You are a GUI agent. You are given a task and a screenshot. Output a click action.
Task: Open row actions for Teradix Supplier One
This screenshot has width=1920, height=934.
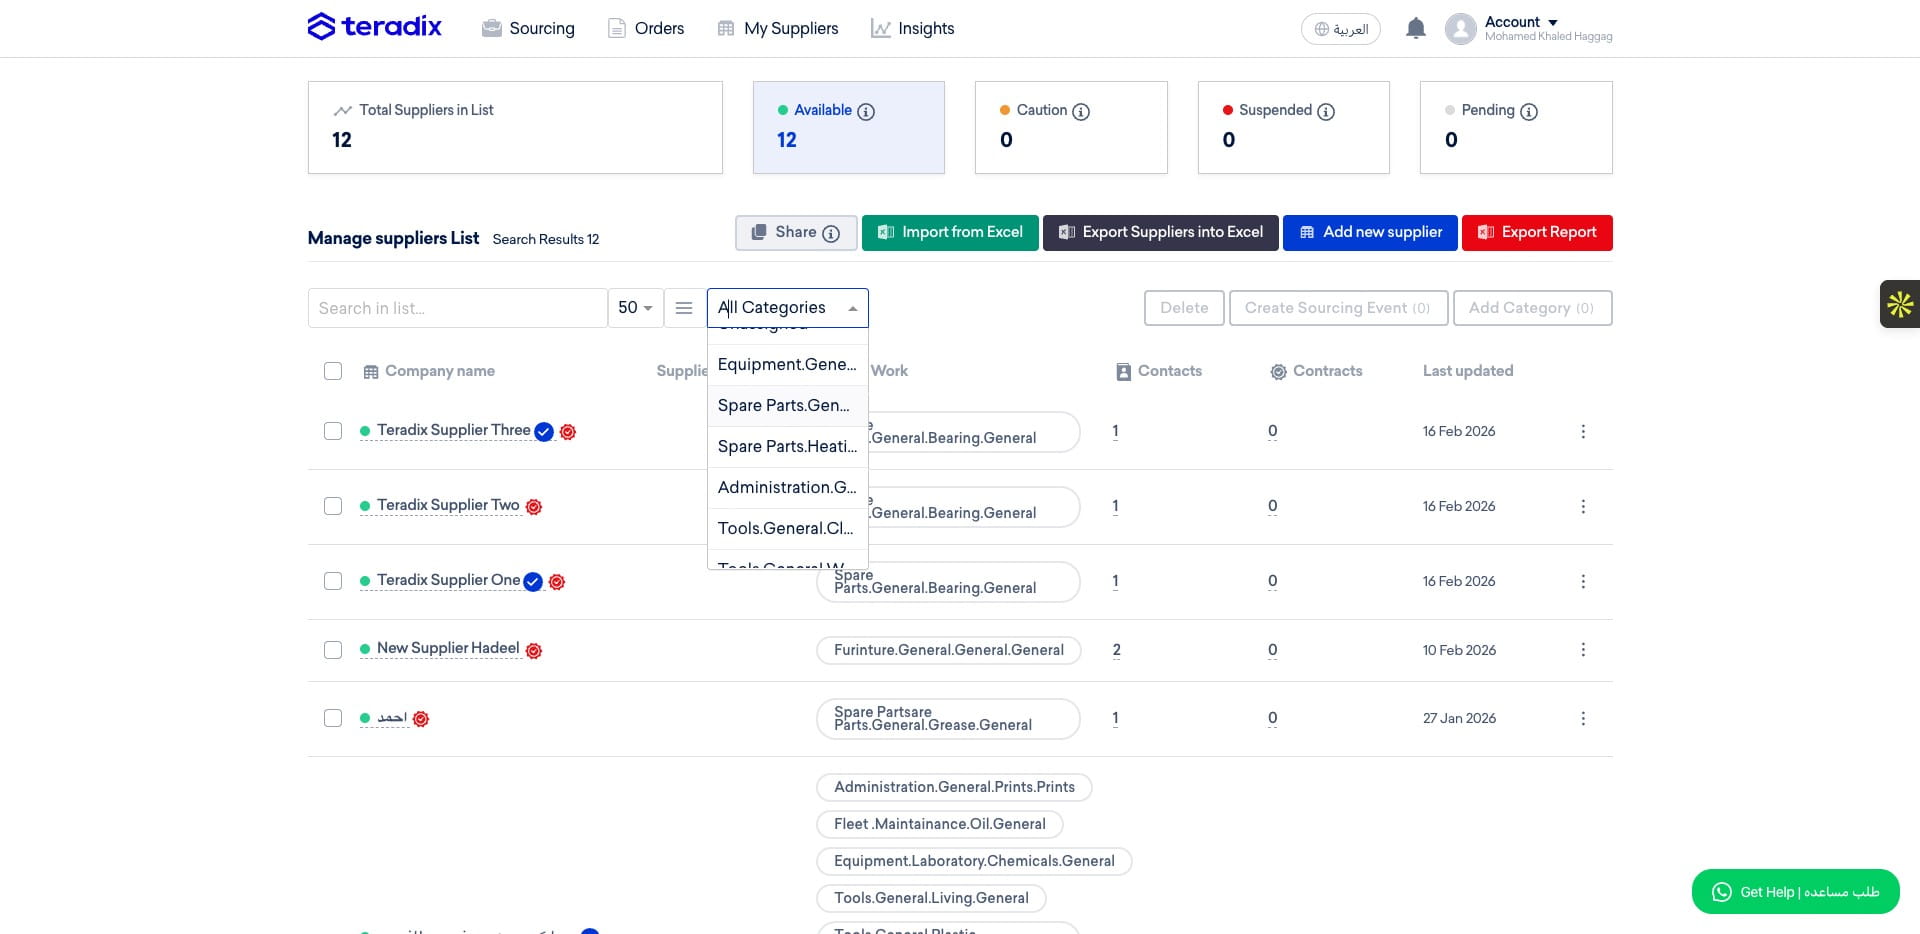1583,581
